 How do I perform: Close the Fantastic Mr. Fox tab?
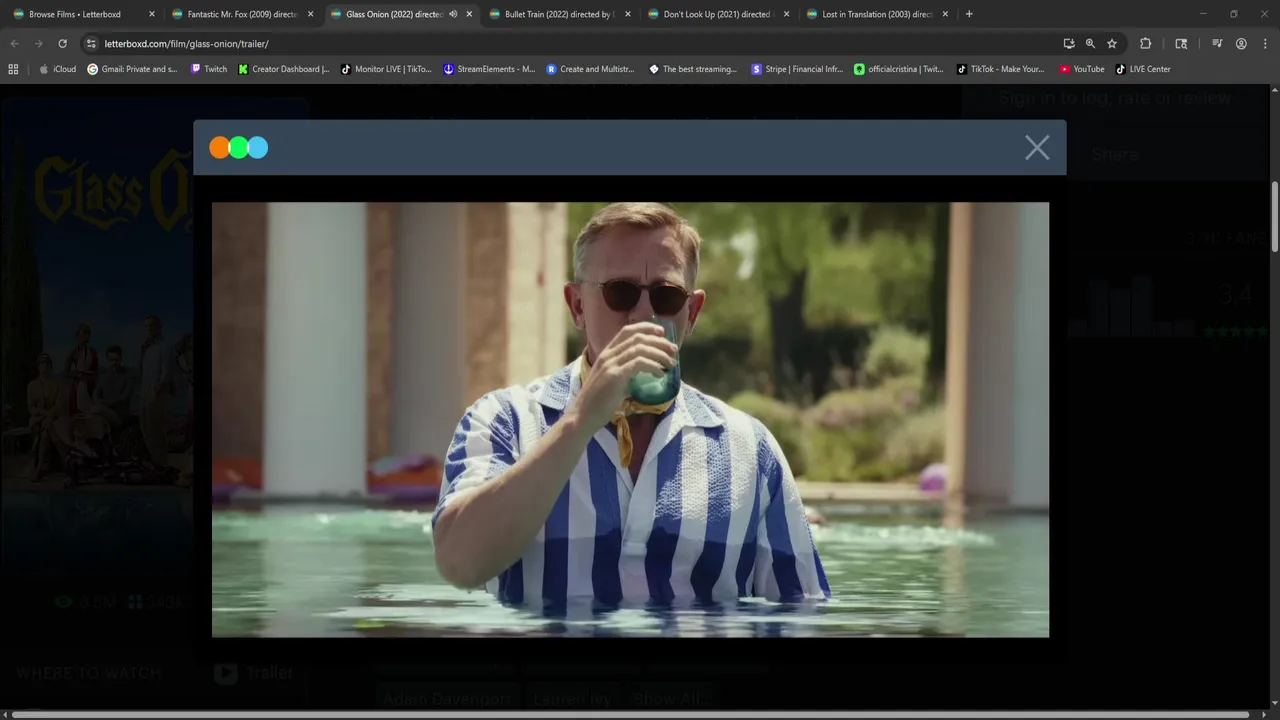(x=310, y=14)
